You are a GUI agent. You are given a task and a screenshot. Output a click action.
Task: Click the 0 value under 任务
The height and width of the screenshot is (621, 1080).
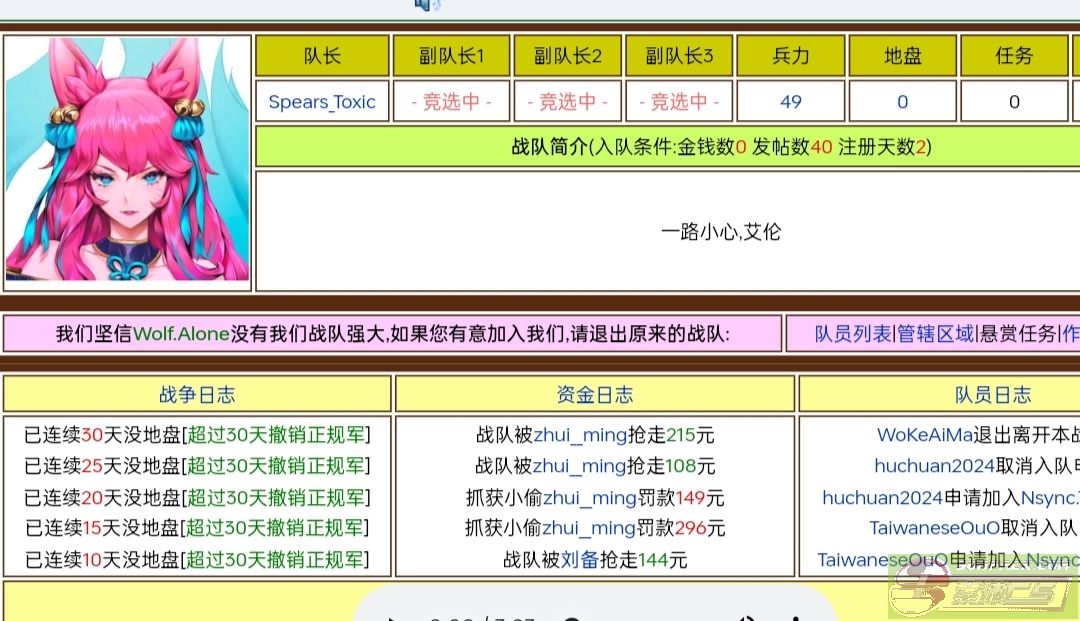tap(1014, 102)
